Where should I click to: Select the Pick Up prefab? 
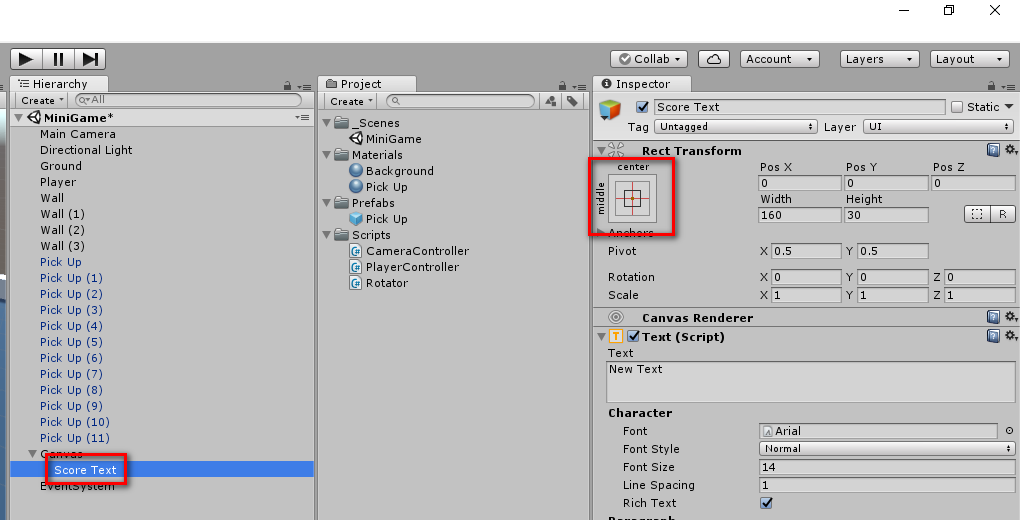coord(386,219)
